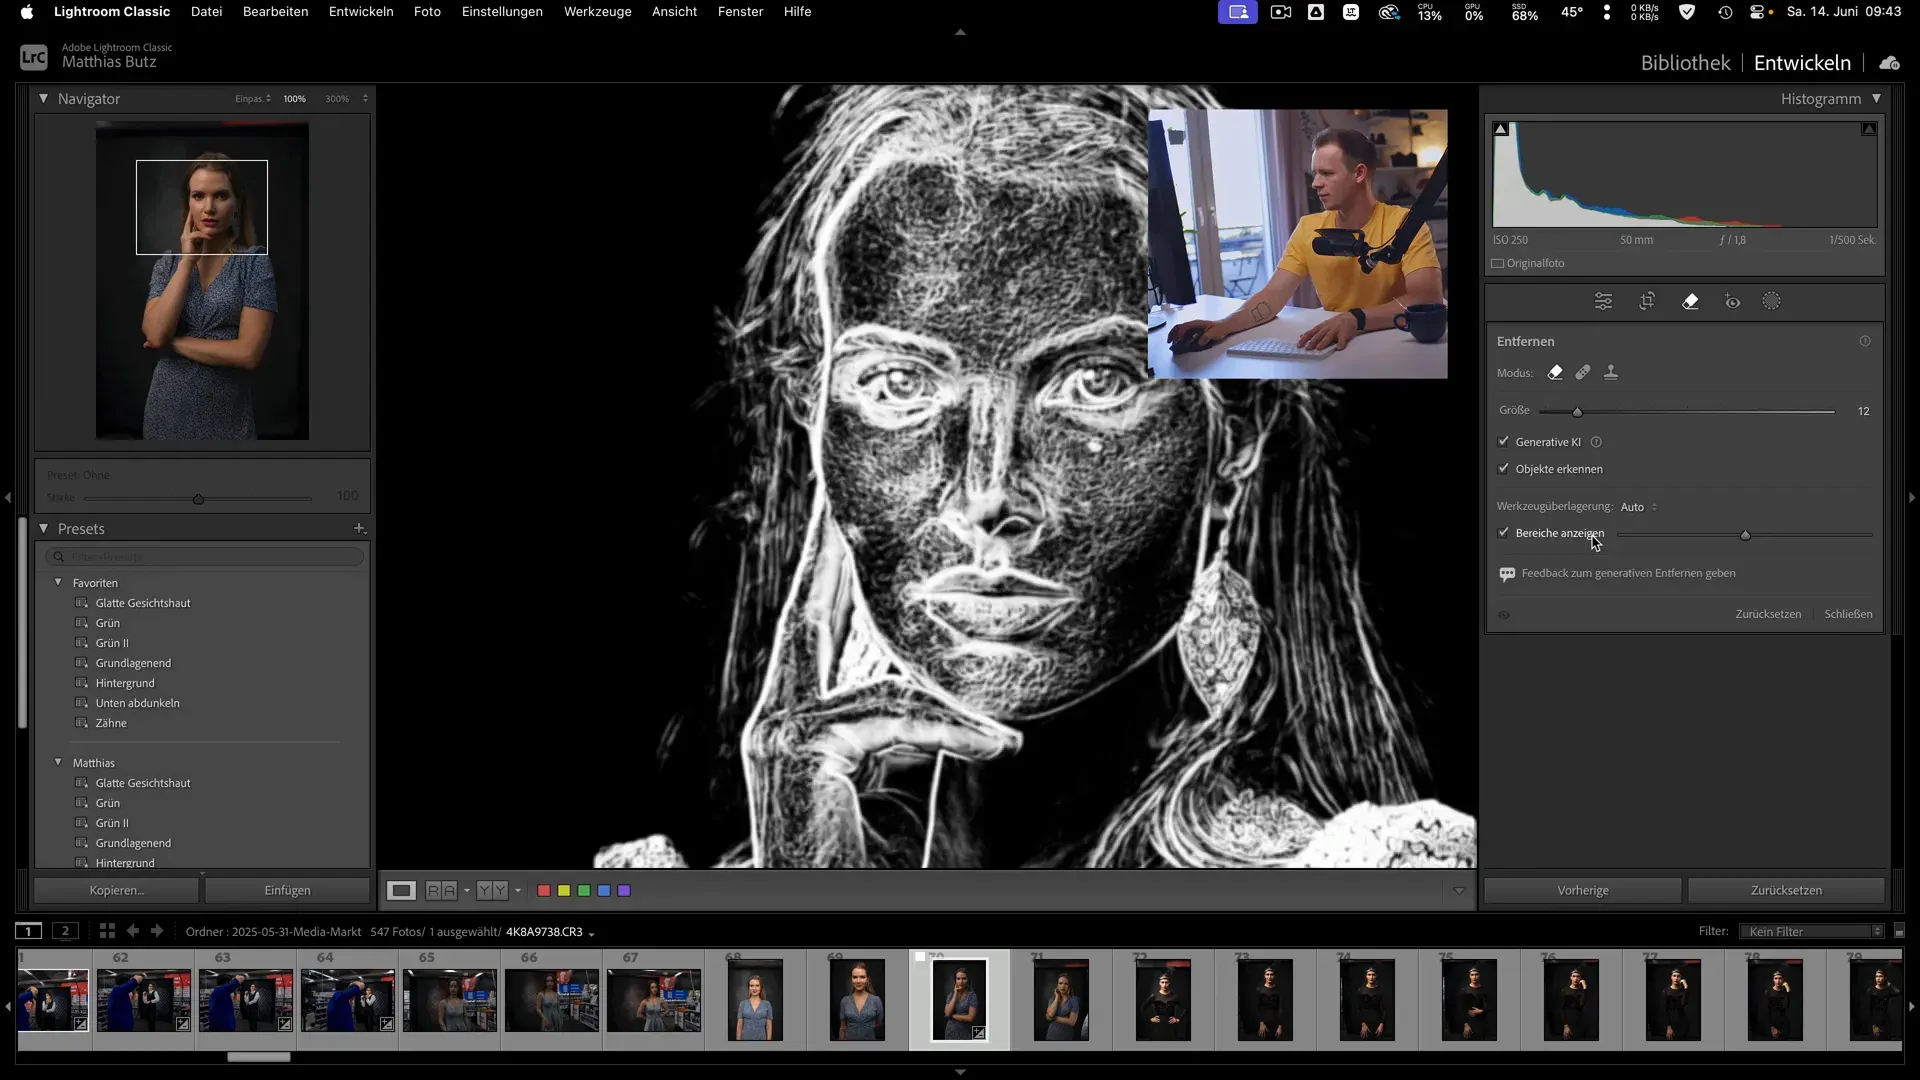The height and width of the screenshot is (1080, 1920).
Task: Click the Größe slider handle
Action: click(1577, 412)
